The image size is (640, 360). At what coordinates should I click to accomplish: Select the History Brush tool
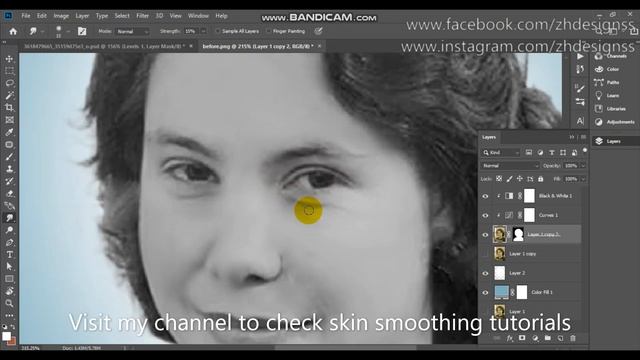pos(9,181)
